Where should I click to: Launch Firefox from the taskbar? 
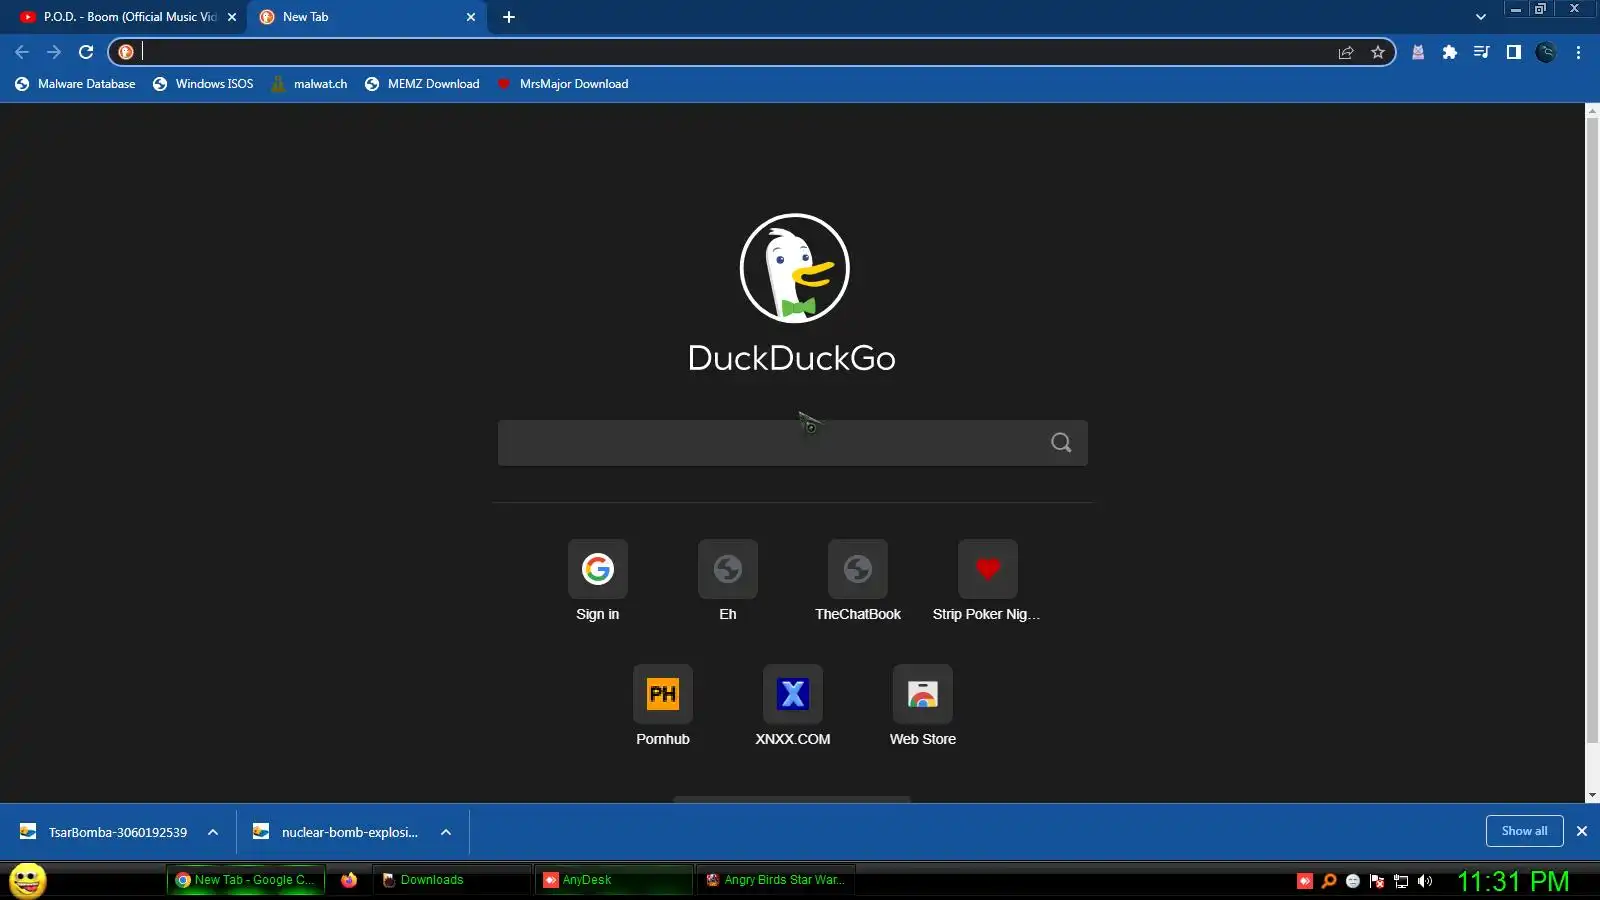(349, 880)
